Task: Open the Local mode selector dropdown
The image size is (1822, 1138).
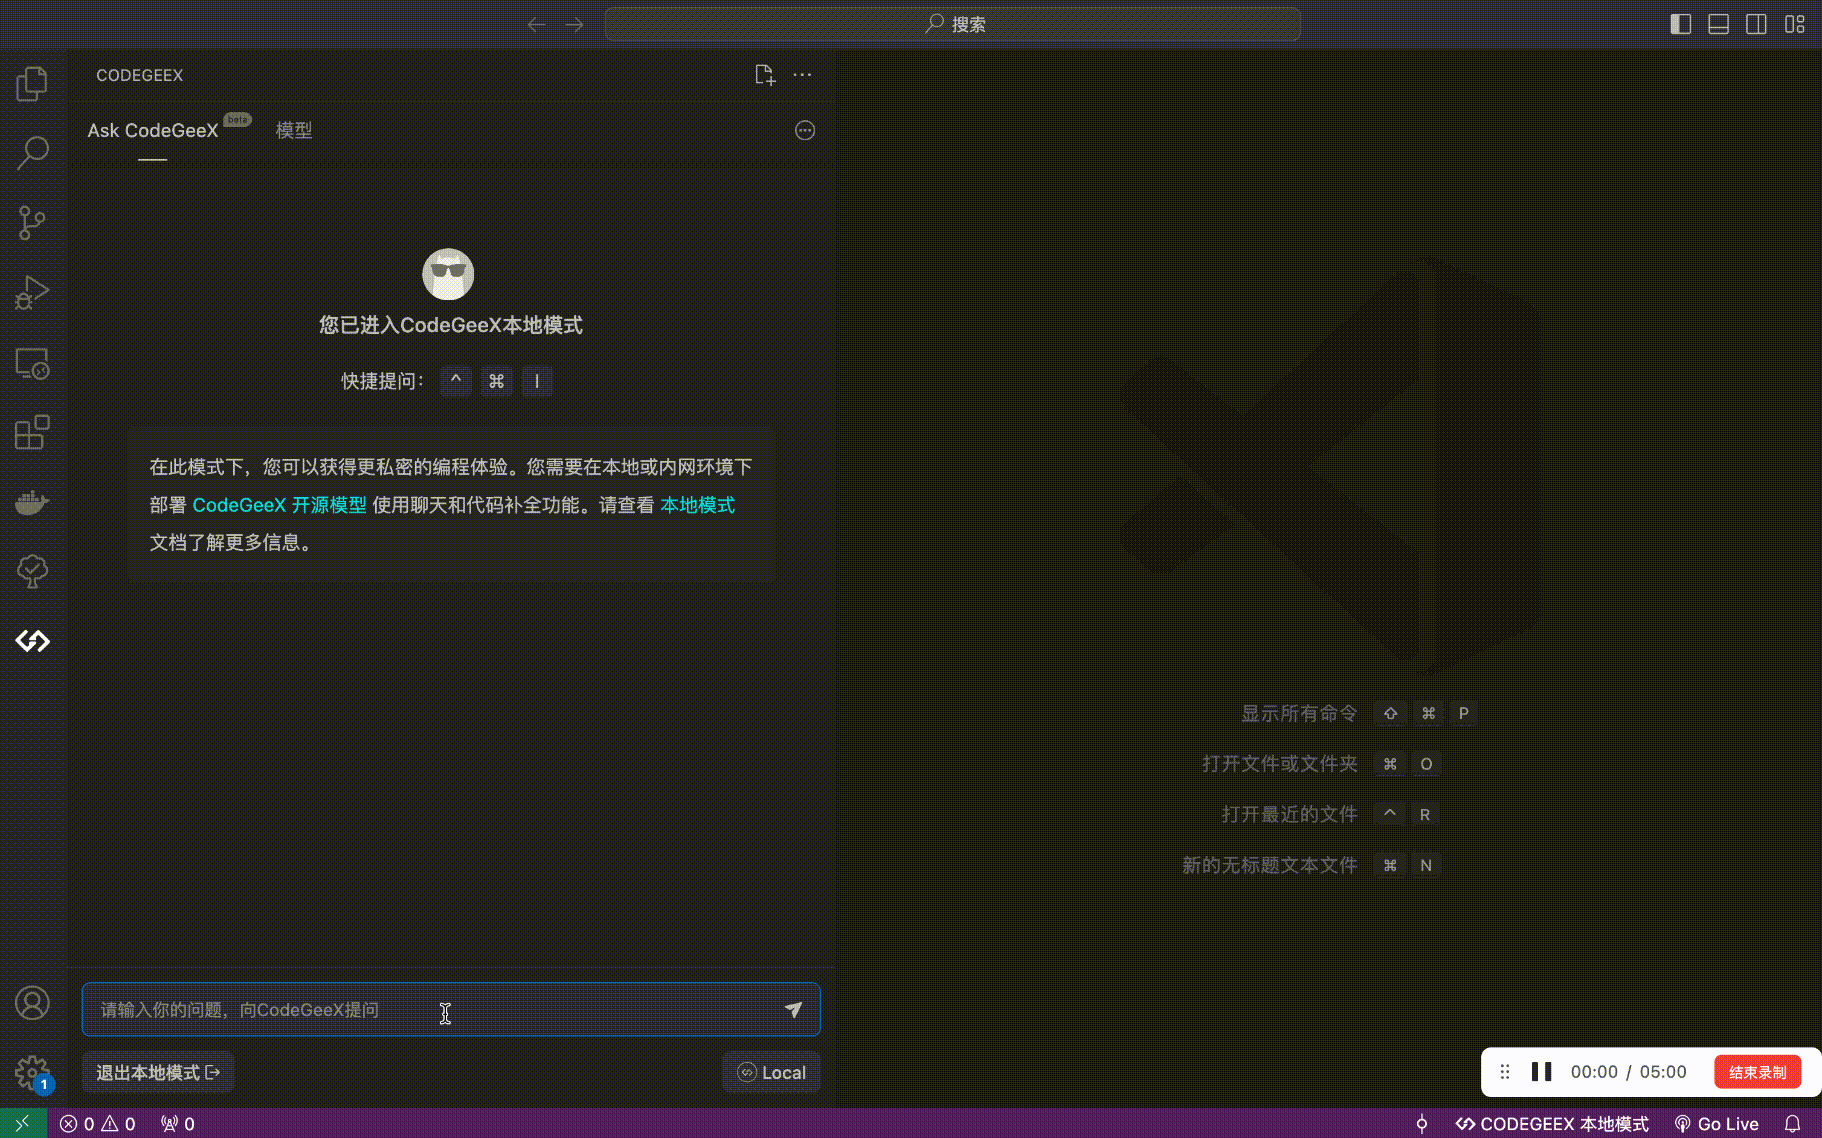Action: [x=771, y=1072]
